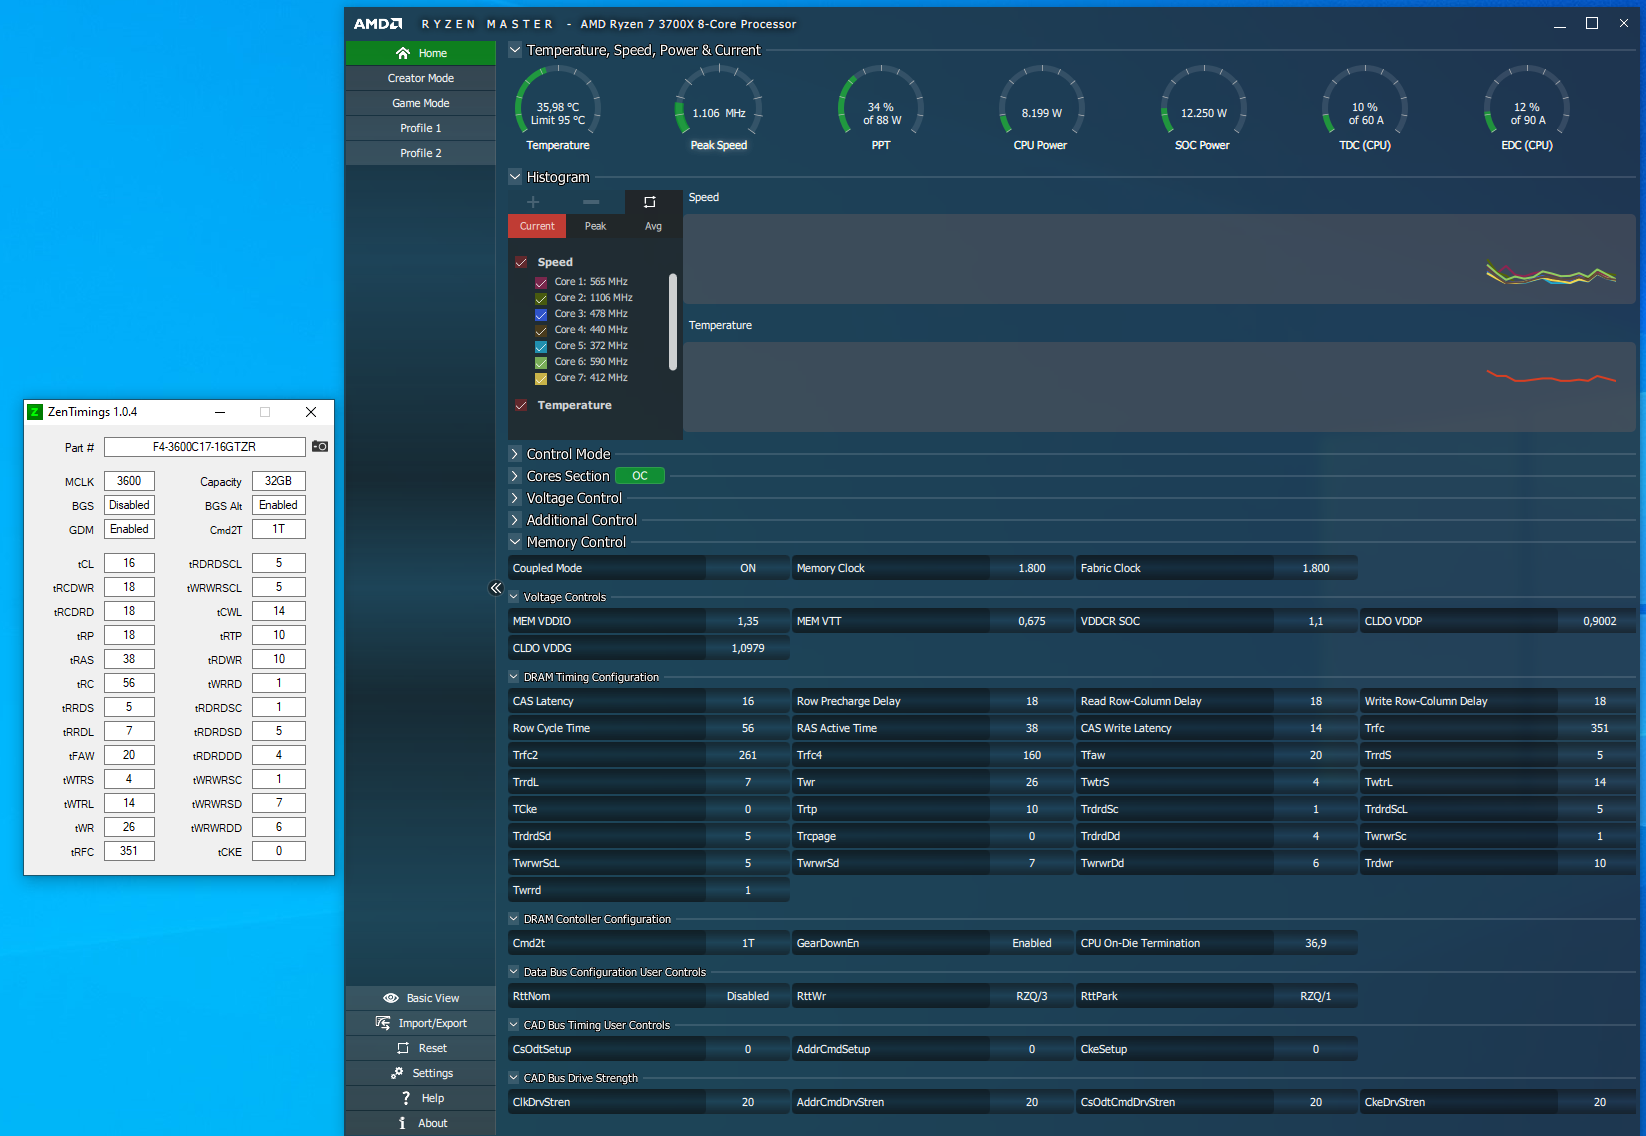Image resolution: width=1646 pixels, height=1136 pixels.
Task: Click the Temperature gauge dial
Action: 558,103
